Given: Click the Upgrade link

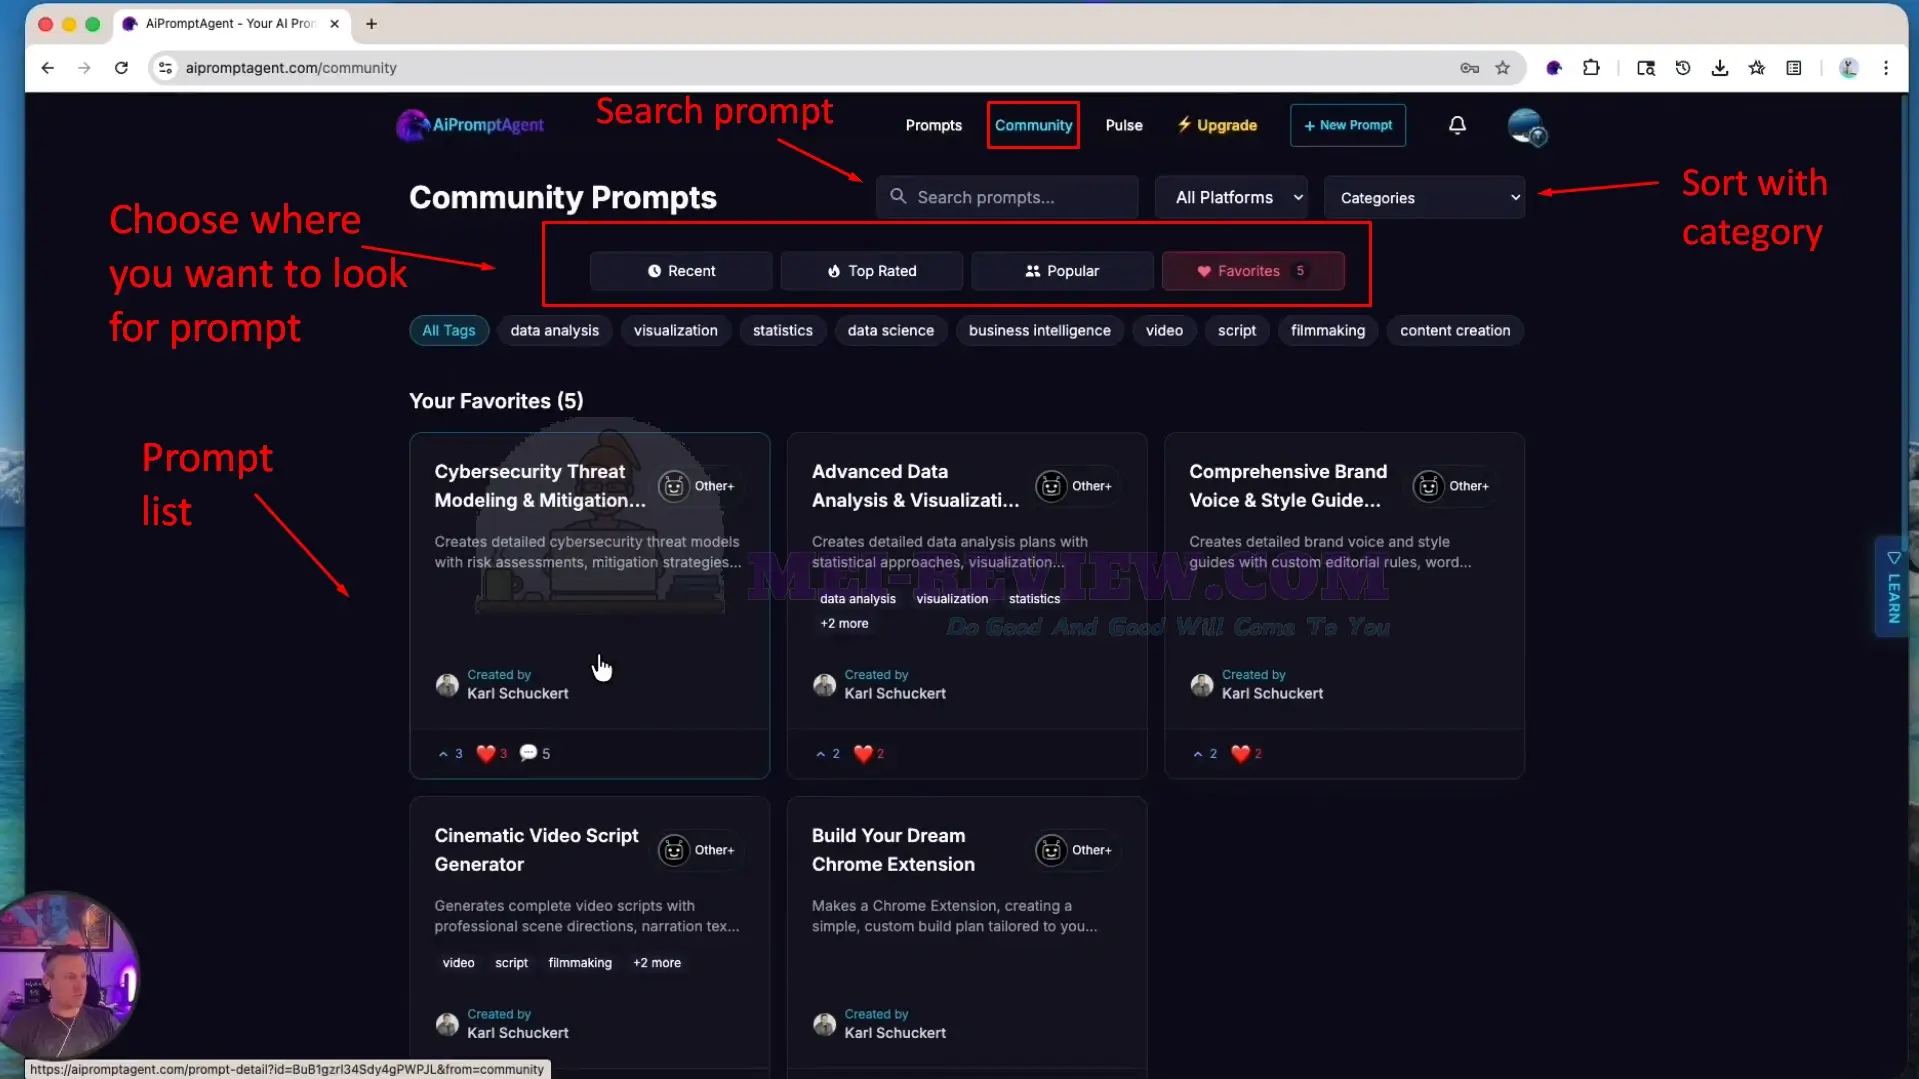Looking at the screenshot, I should click(1217, 125).
